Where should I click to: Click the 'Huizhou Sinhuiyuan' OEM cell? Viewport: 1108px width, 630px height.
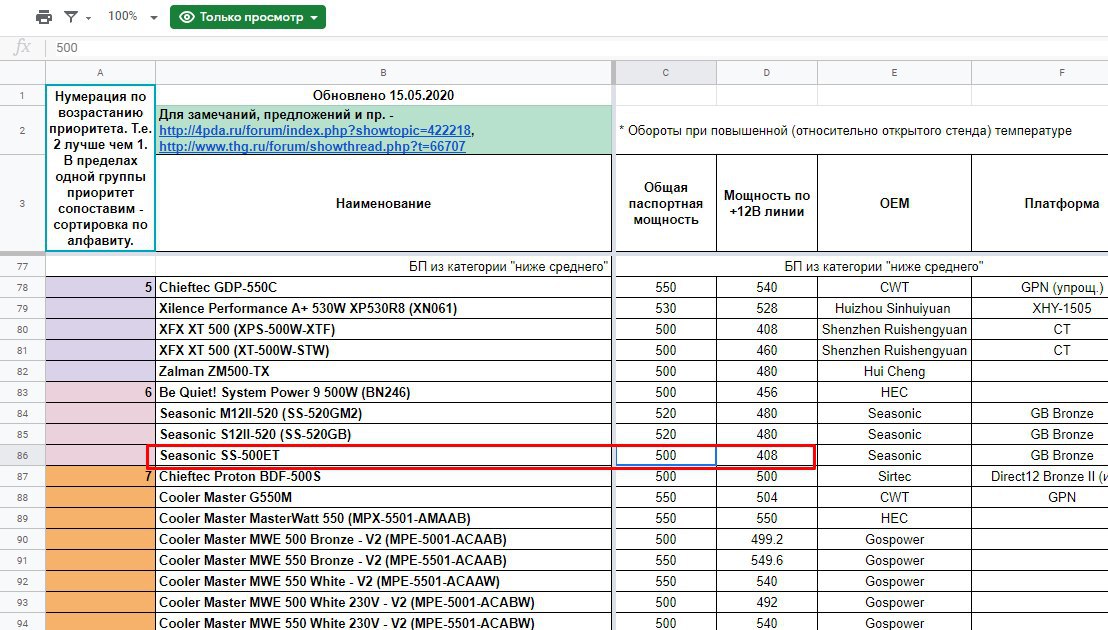tap(895, 309)
